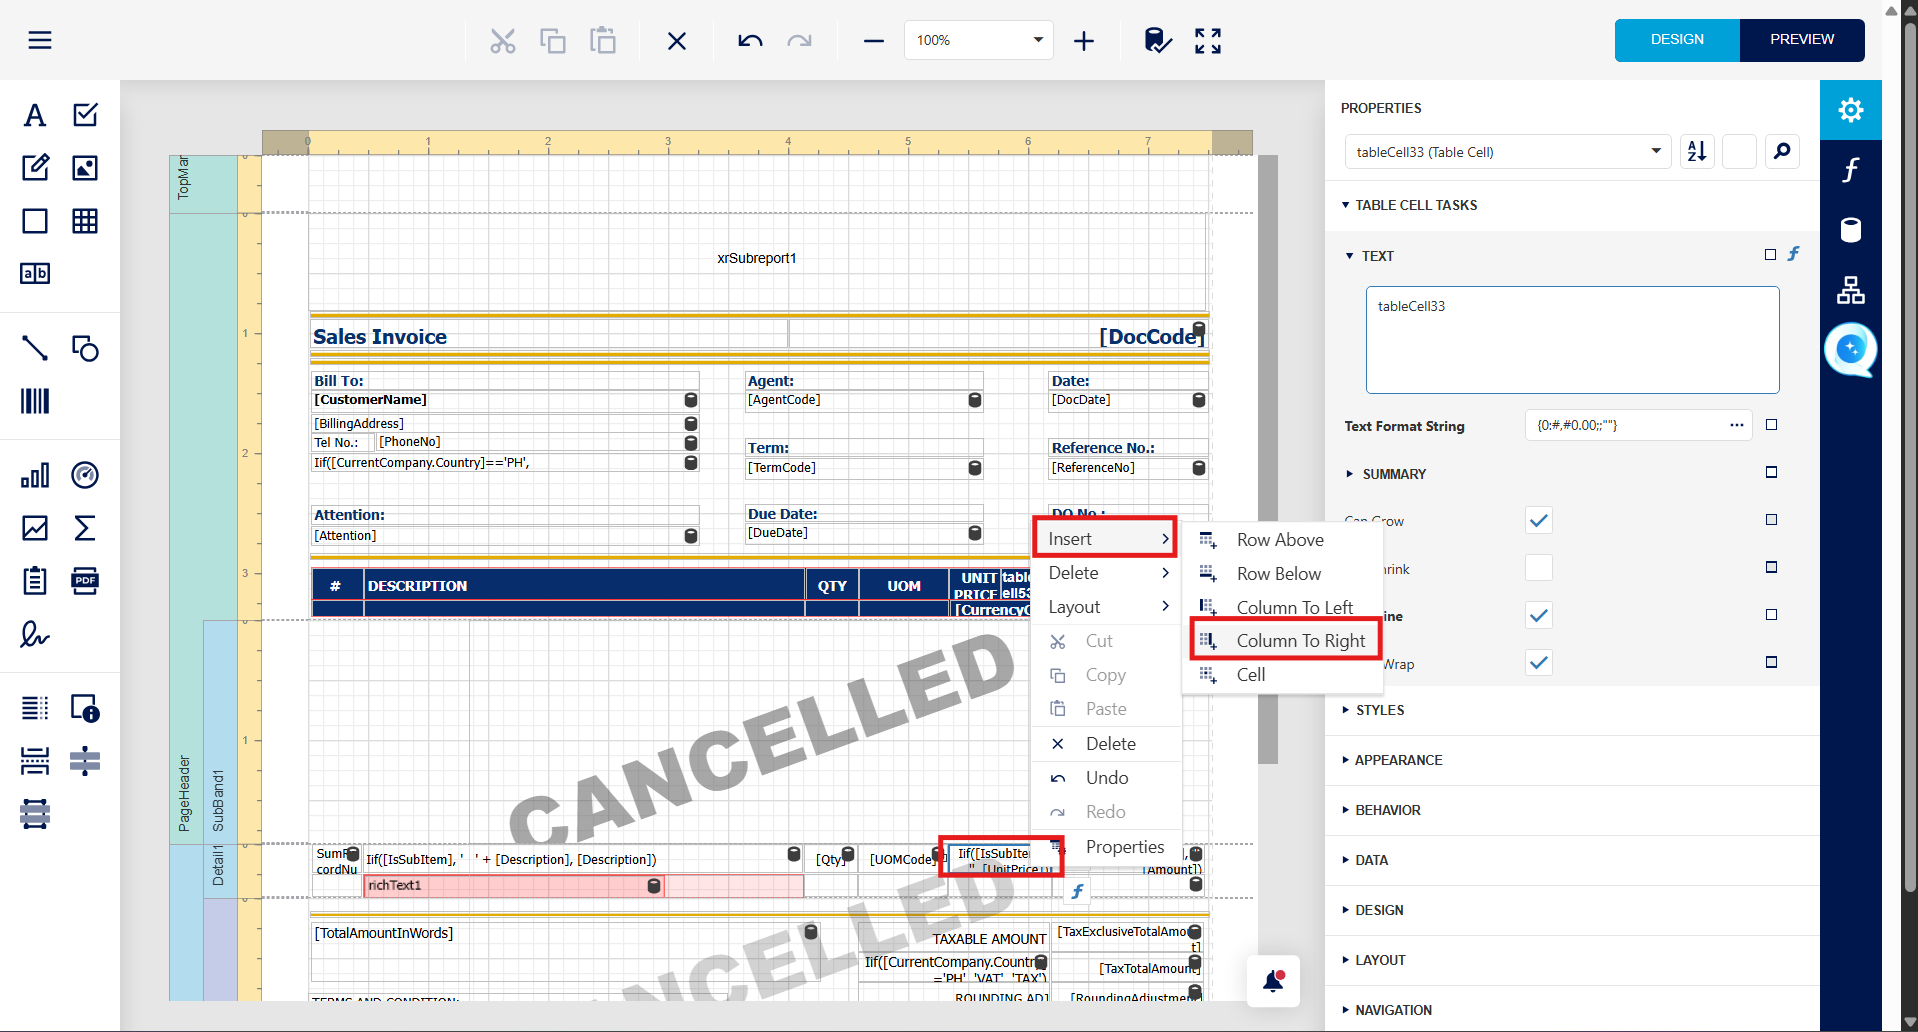
Task: Expand the STYLES section
Action: (x=1374, y=710)
